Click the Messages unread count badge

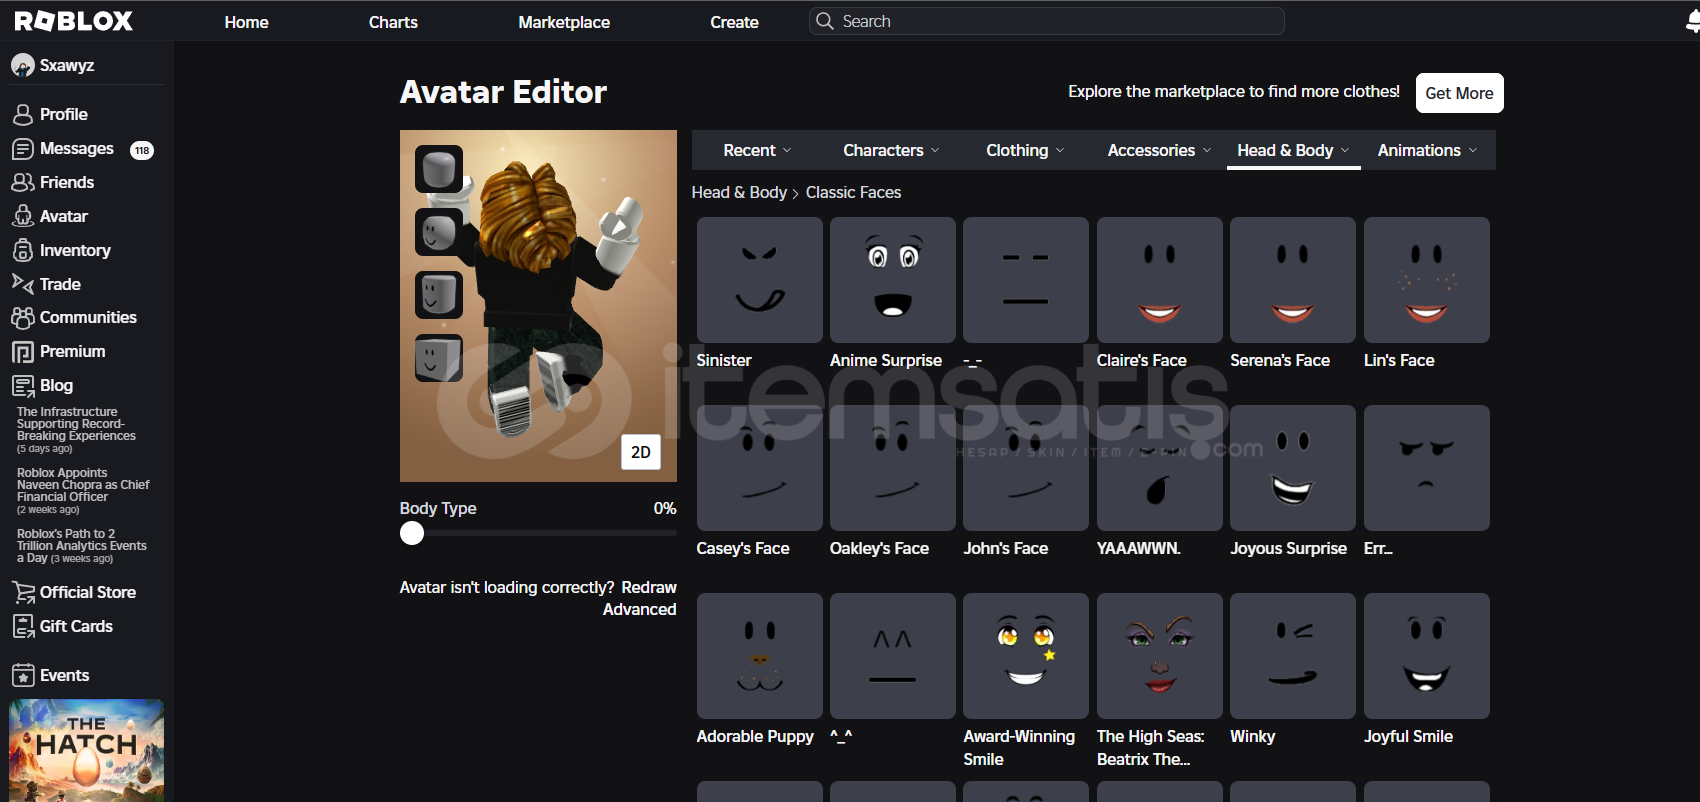[x=142, y=150]
